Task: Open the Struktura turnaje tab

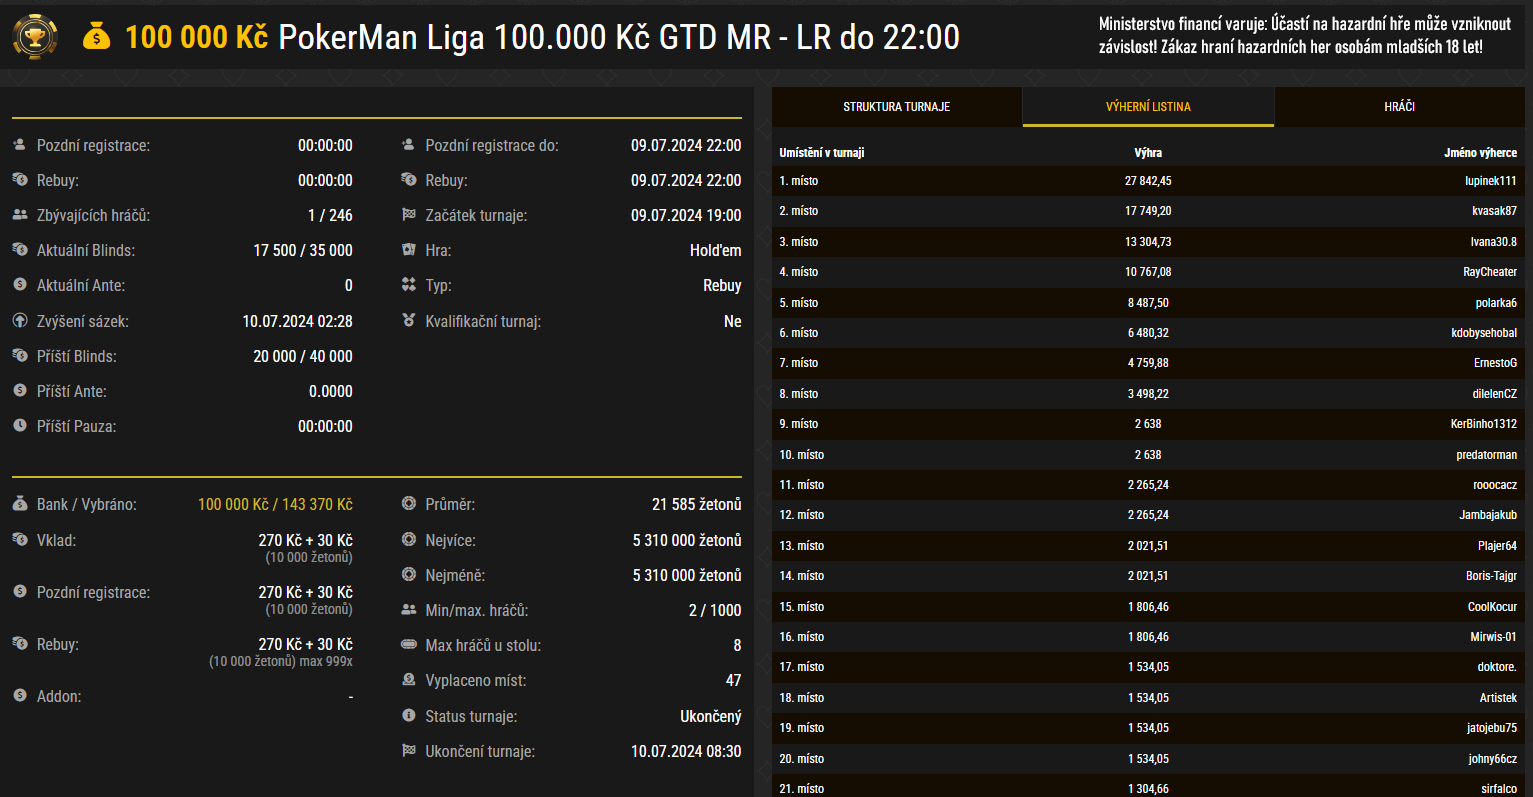Action: pyautogui.click(x=897, y=107)
